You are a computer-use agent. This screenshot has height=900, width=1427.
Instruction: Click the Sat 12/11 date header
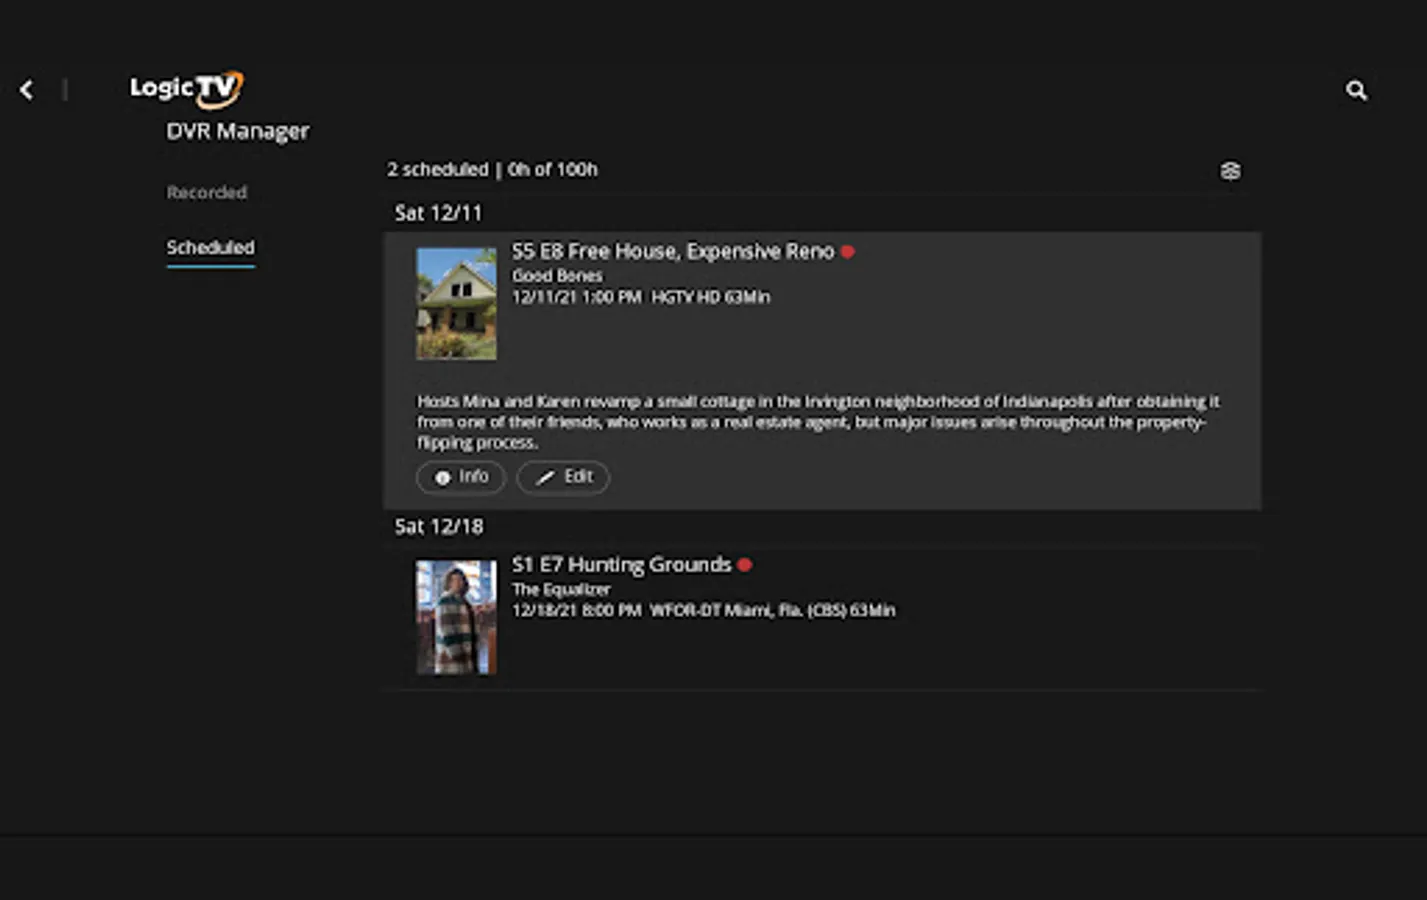tap(438, 213)
